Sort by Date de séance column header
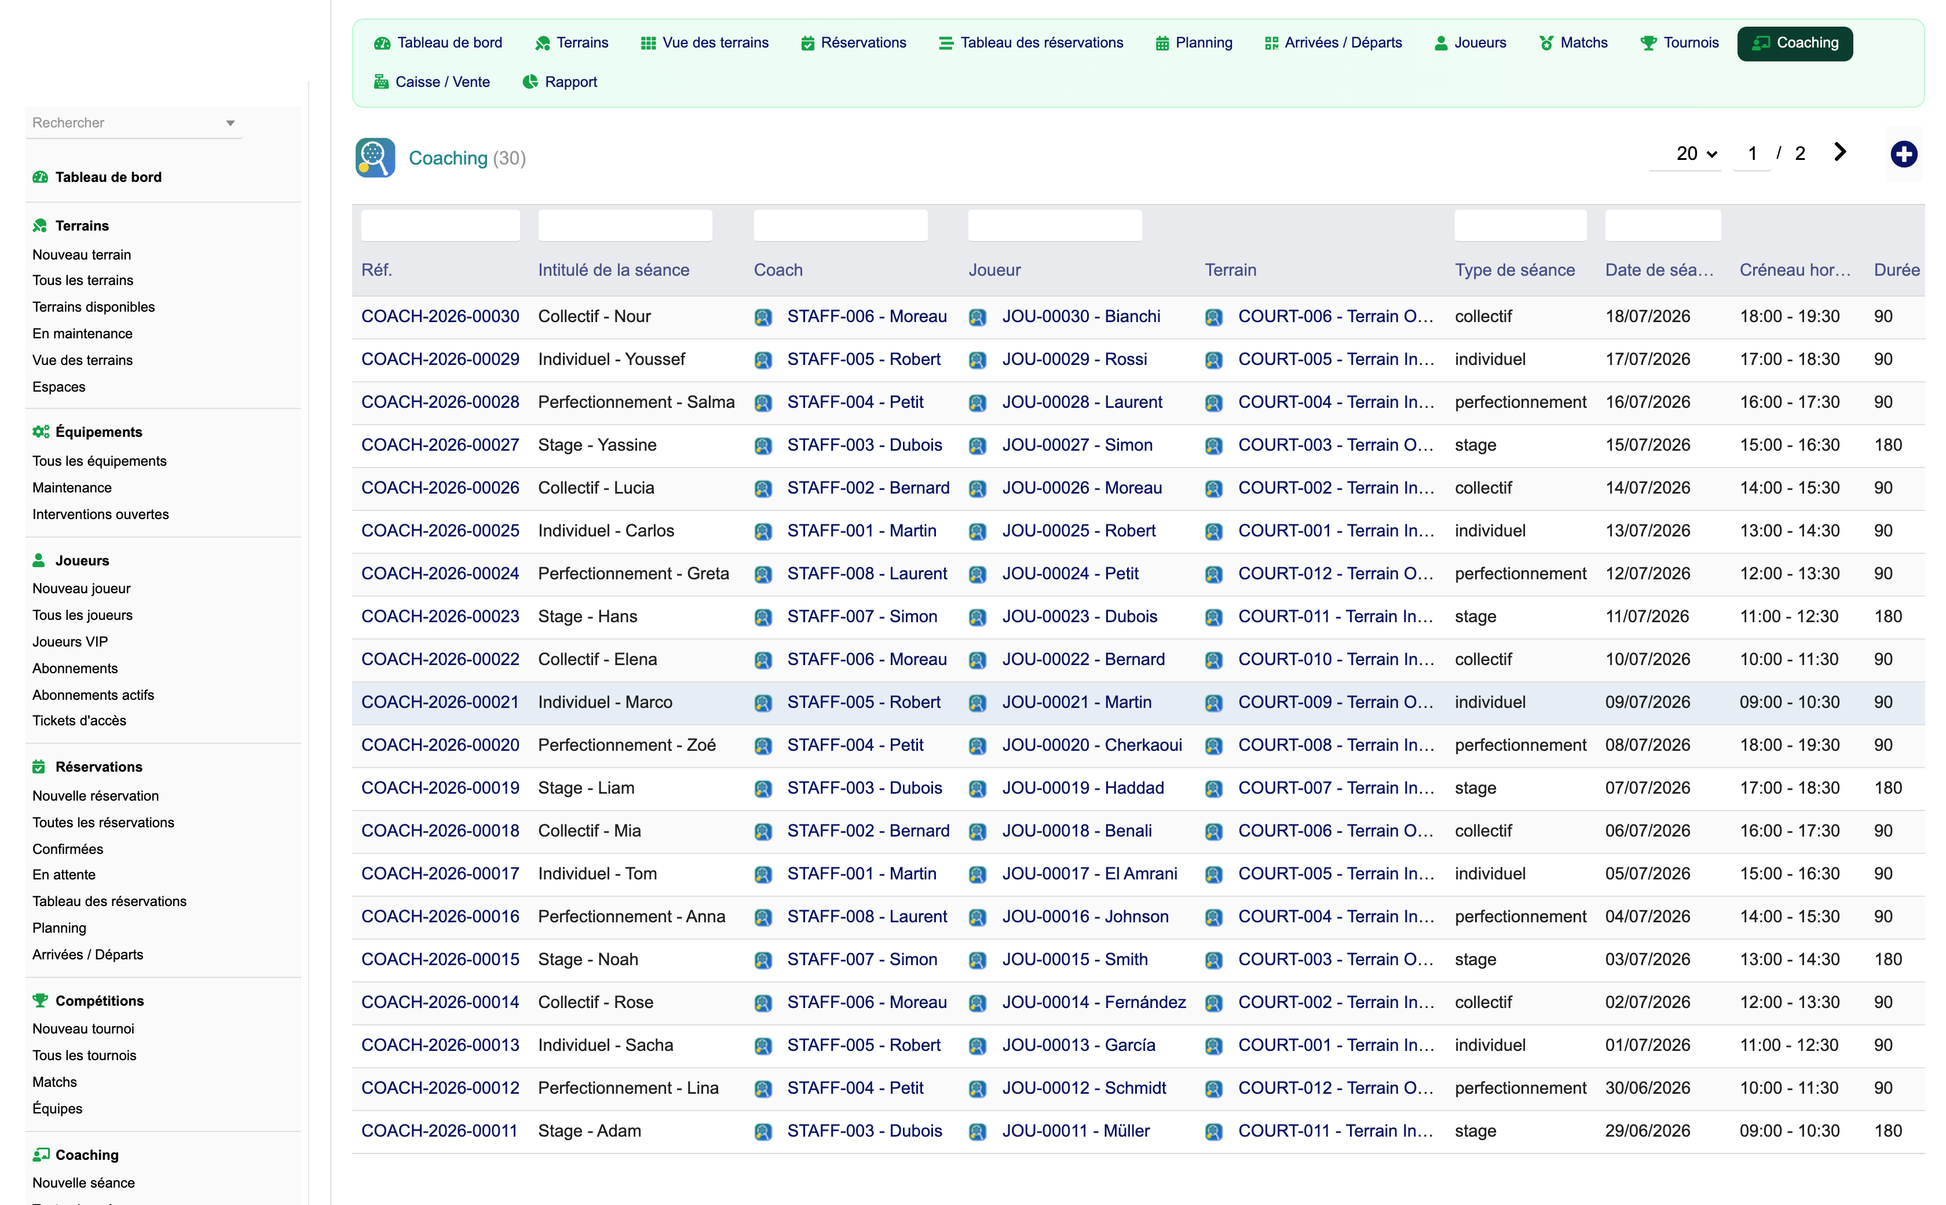Viewport: 1946px width, 1205px height. [1659, 270]
